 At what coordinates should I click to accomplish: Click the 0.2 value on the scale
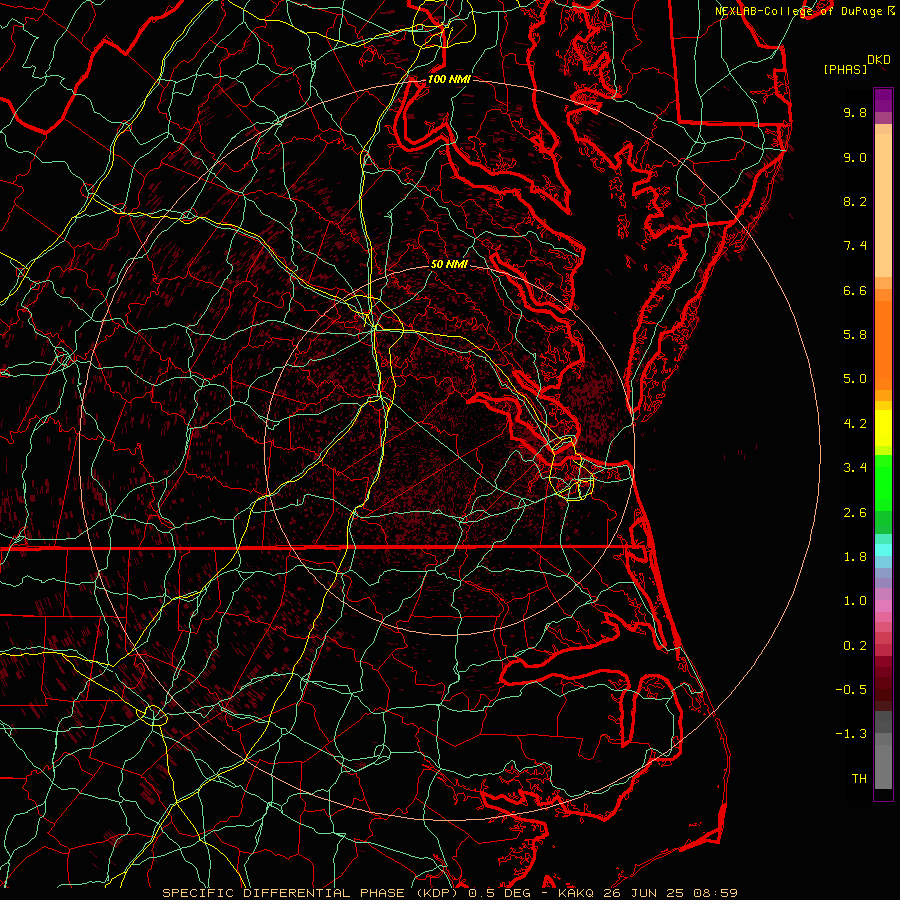(855, 646)
